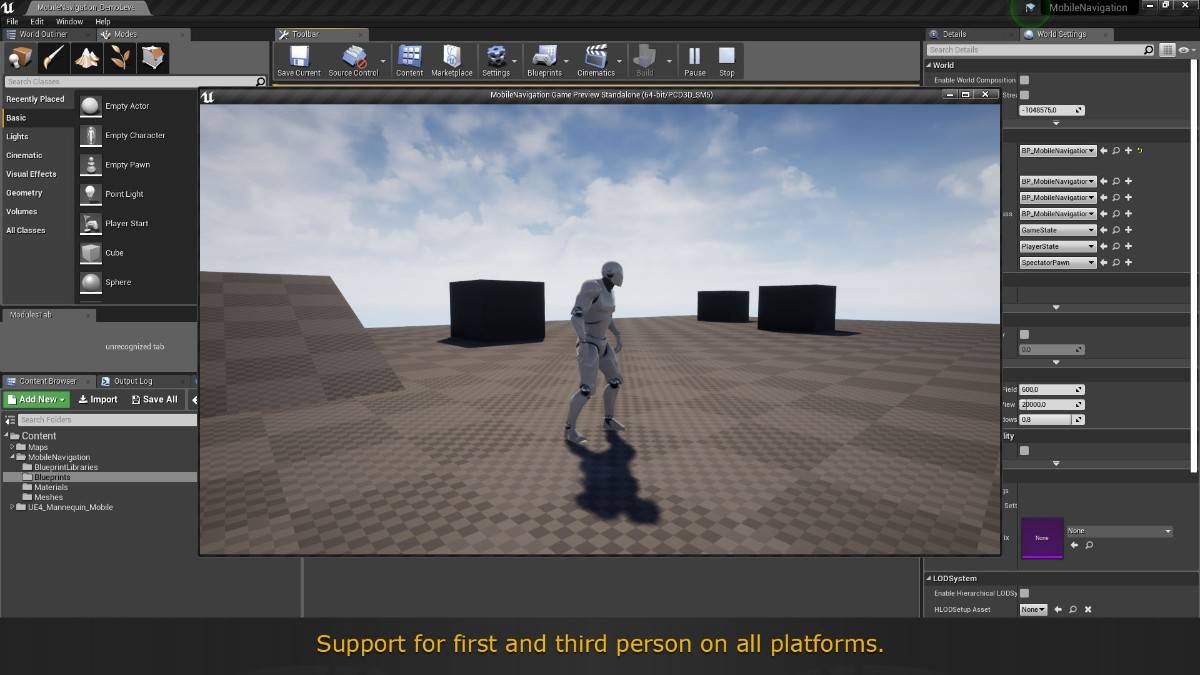The width and height of the screenshot is (1200, 675).
Task: Click the Import button
Action: point(98,399)
